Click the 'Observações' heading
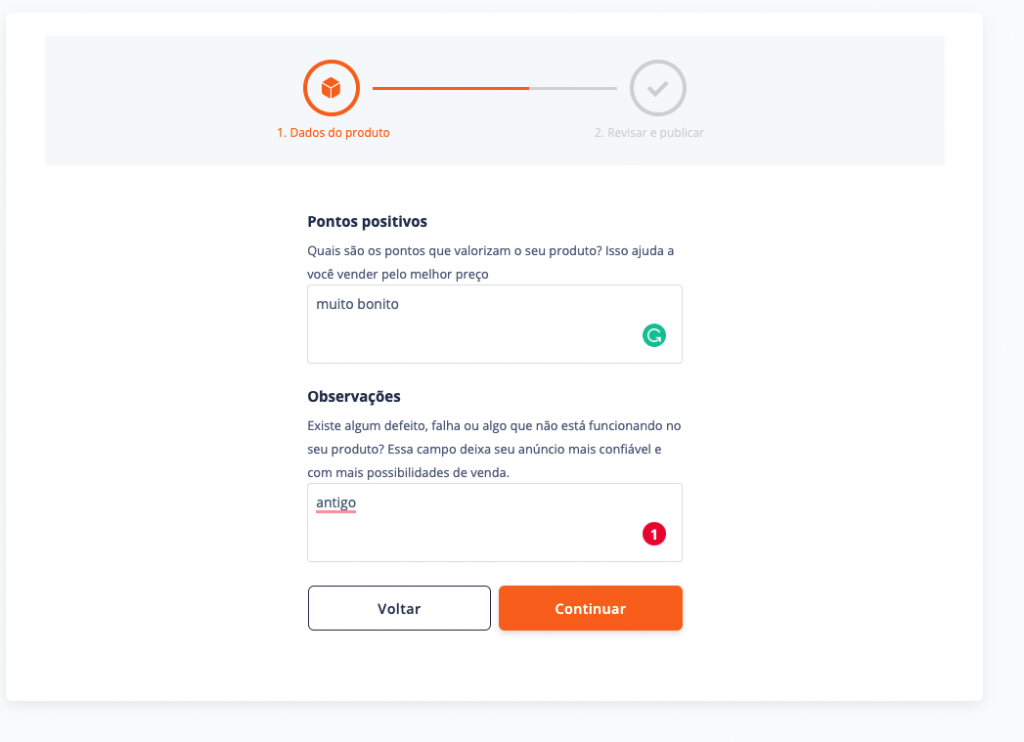Image resolution: width=1024 pixels, height=742 pixels. 354,397
